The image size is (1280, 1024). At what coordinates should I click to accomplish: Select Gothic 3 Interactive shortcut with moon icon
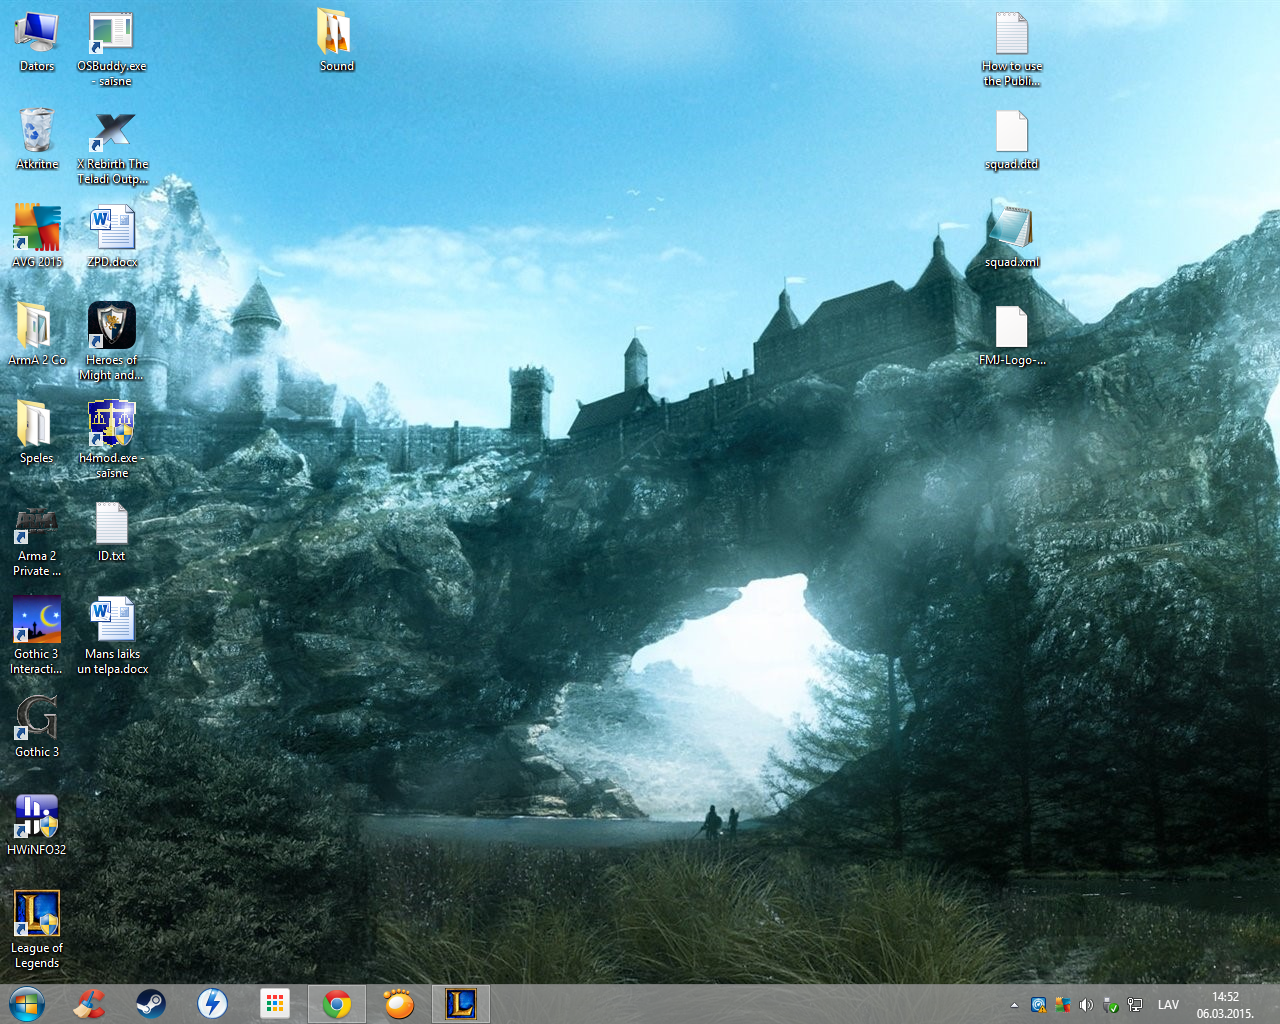pyautogui.click(x=37, y=636)
